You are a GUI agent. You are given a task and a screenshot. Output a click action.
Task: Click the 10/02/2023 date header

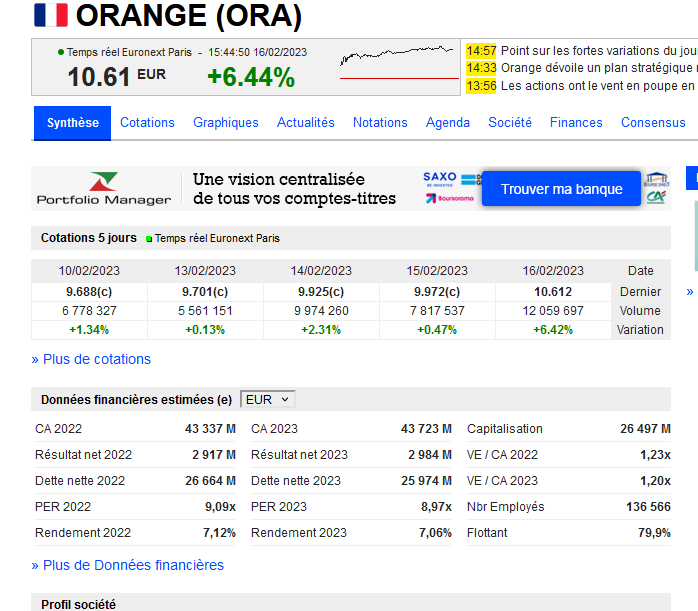(89, 271)
